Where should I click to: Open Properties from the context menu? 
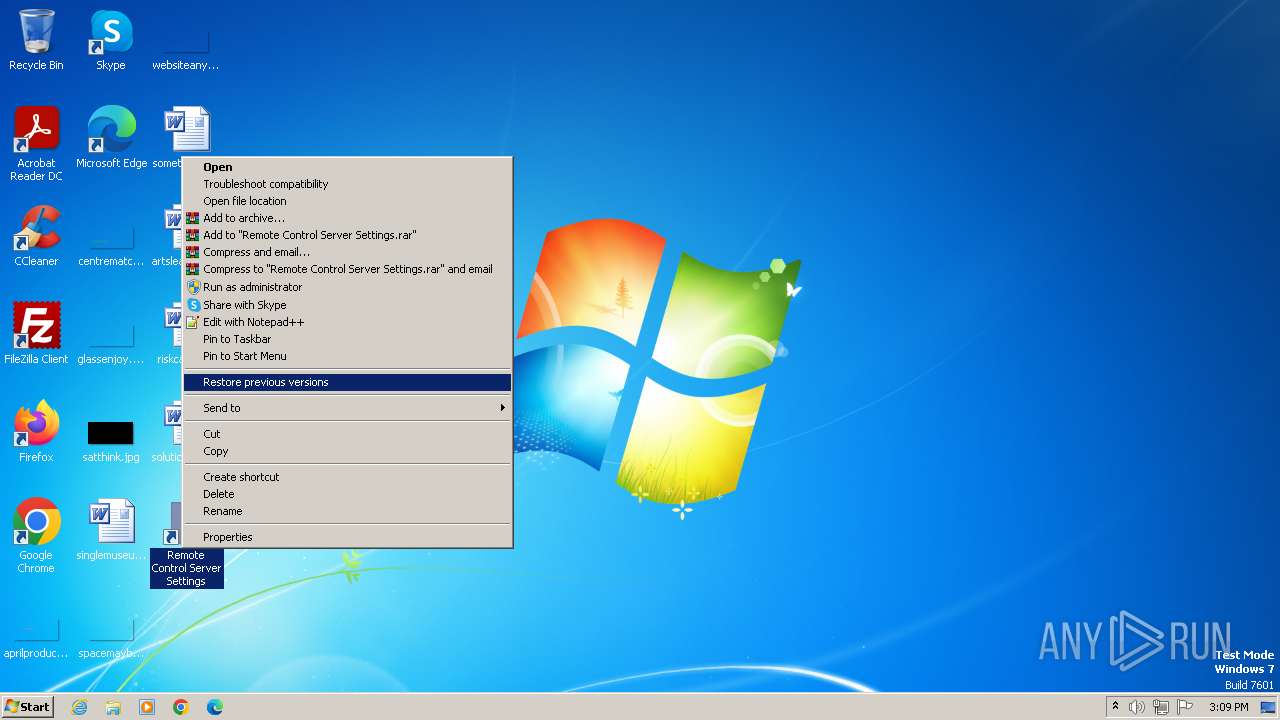(348, 537)
